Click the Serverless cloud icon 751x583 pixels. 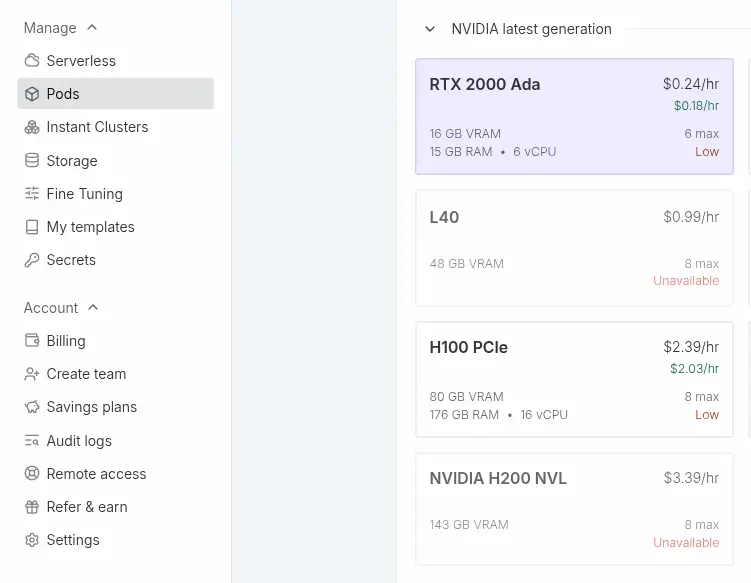[x=32, y=61]
